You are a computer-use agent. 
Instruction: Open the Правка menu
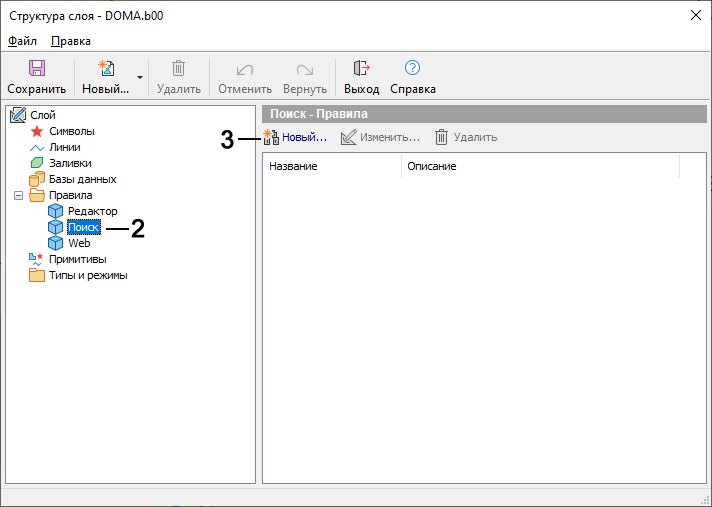click(x=71, y=41)
